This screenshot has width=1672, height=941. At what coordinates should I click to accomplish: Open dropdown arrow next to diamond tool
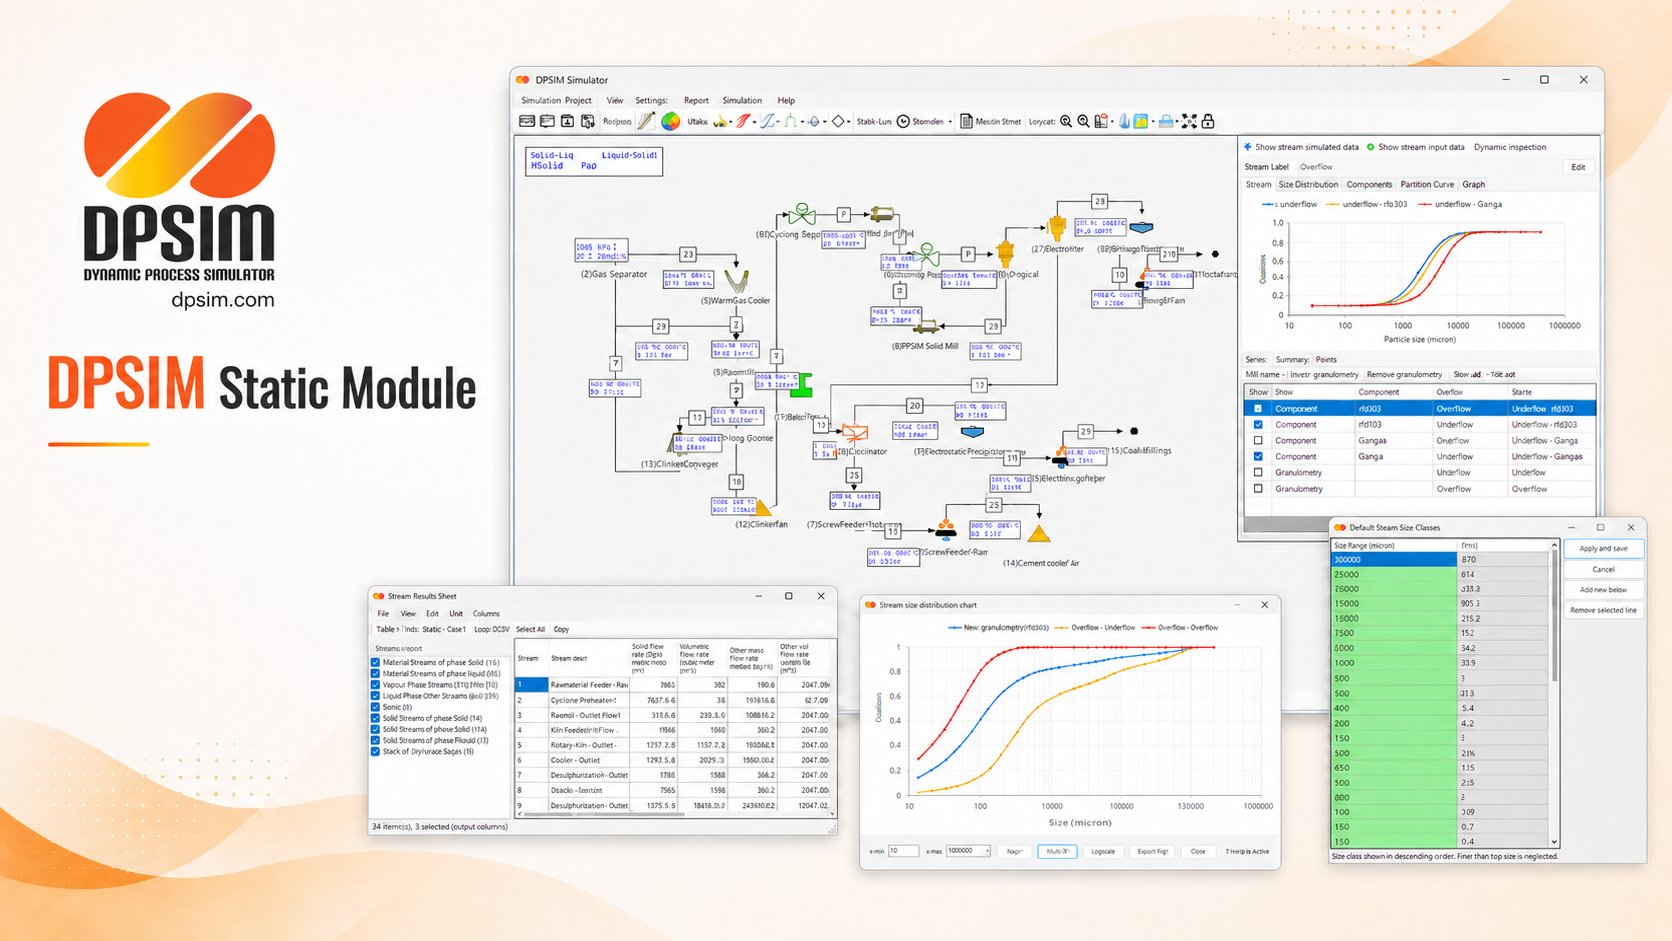pyautogui.click(x=849, y=122)
